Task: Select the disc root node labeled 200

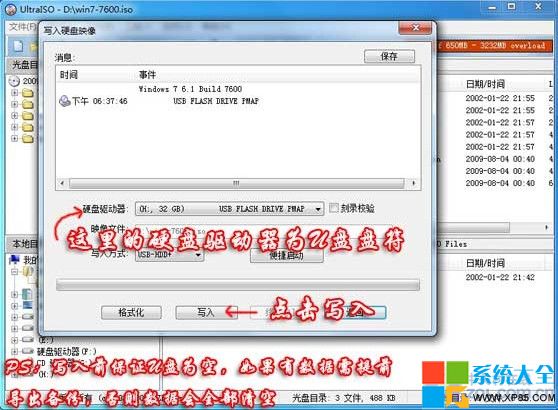Action: coord(22,81)
